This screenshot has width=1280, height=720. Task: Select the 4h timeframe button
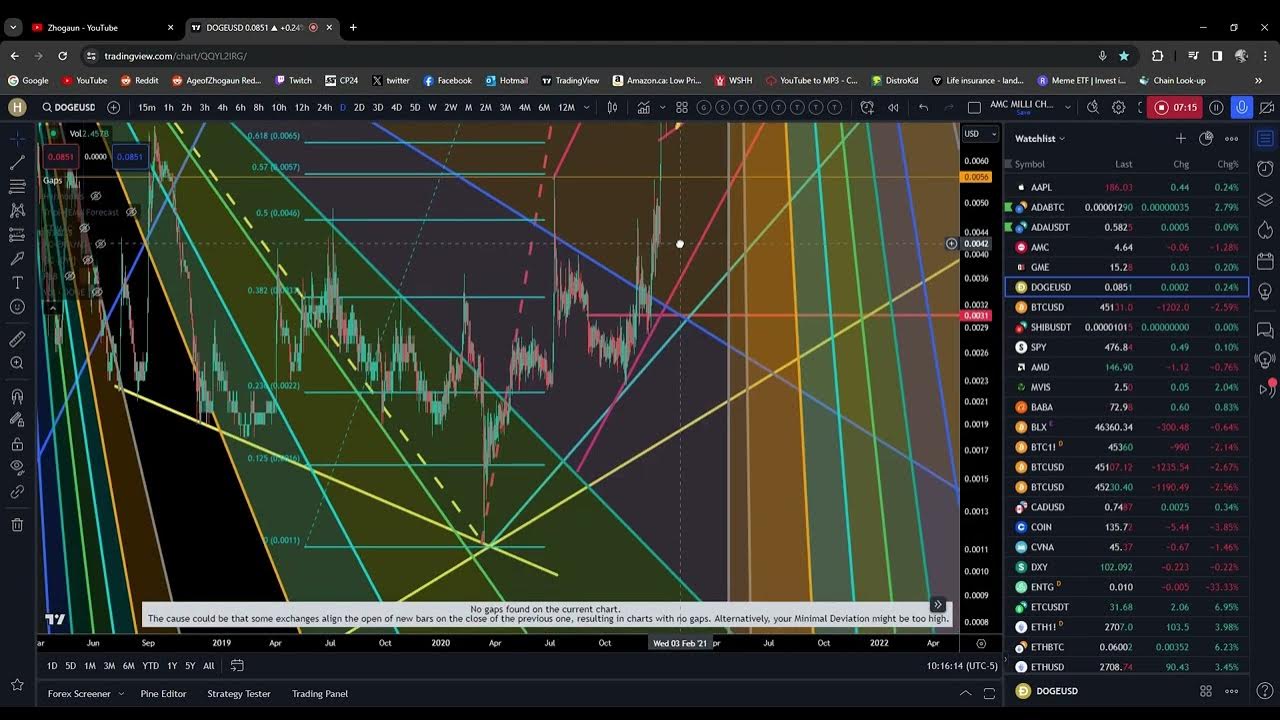pos(222,107)
